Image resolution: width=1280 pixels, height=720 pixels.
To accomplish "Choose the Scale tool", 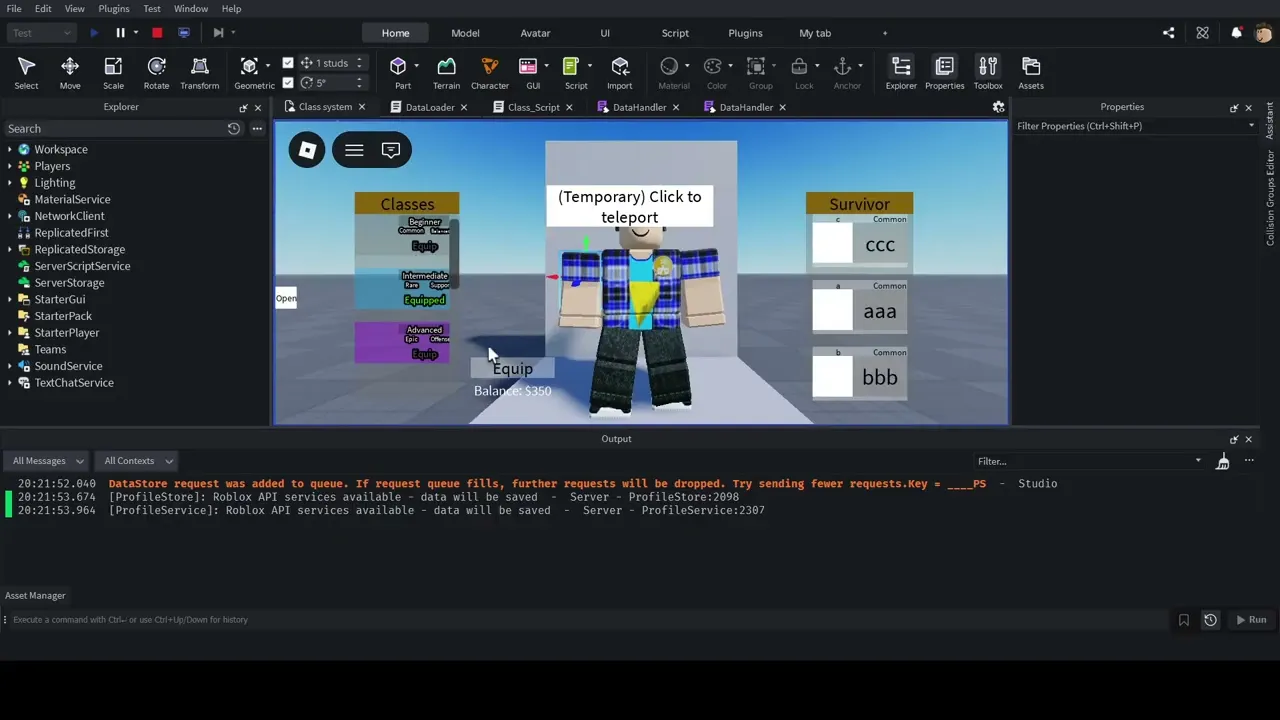I will pyautogui.click(x=113, y=73).
